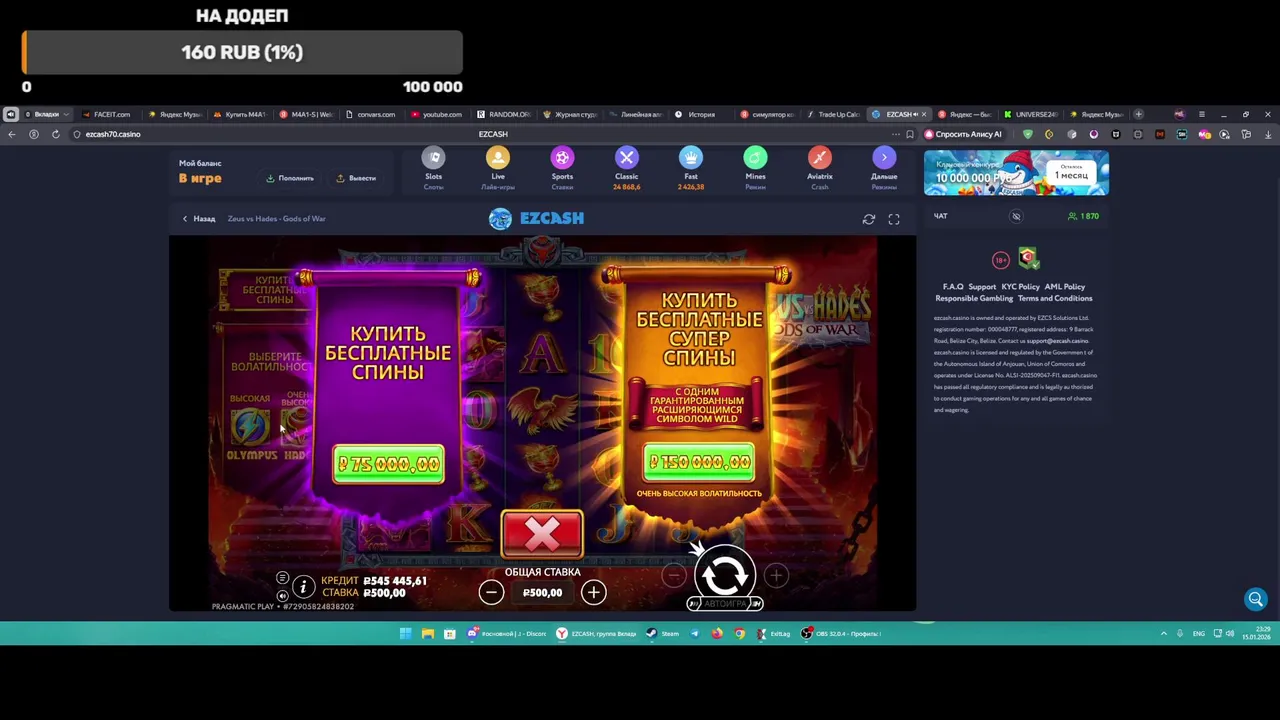
Task: Switch the game to fullscreen
Action: [x=894, y=219]
